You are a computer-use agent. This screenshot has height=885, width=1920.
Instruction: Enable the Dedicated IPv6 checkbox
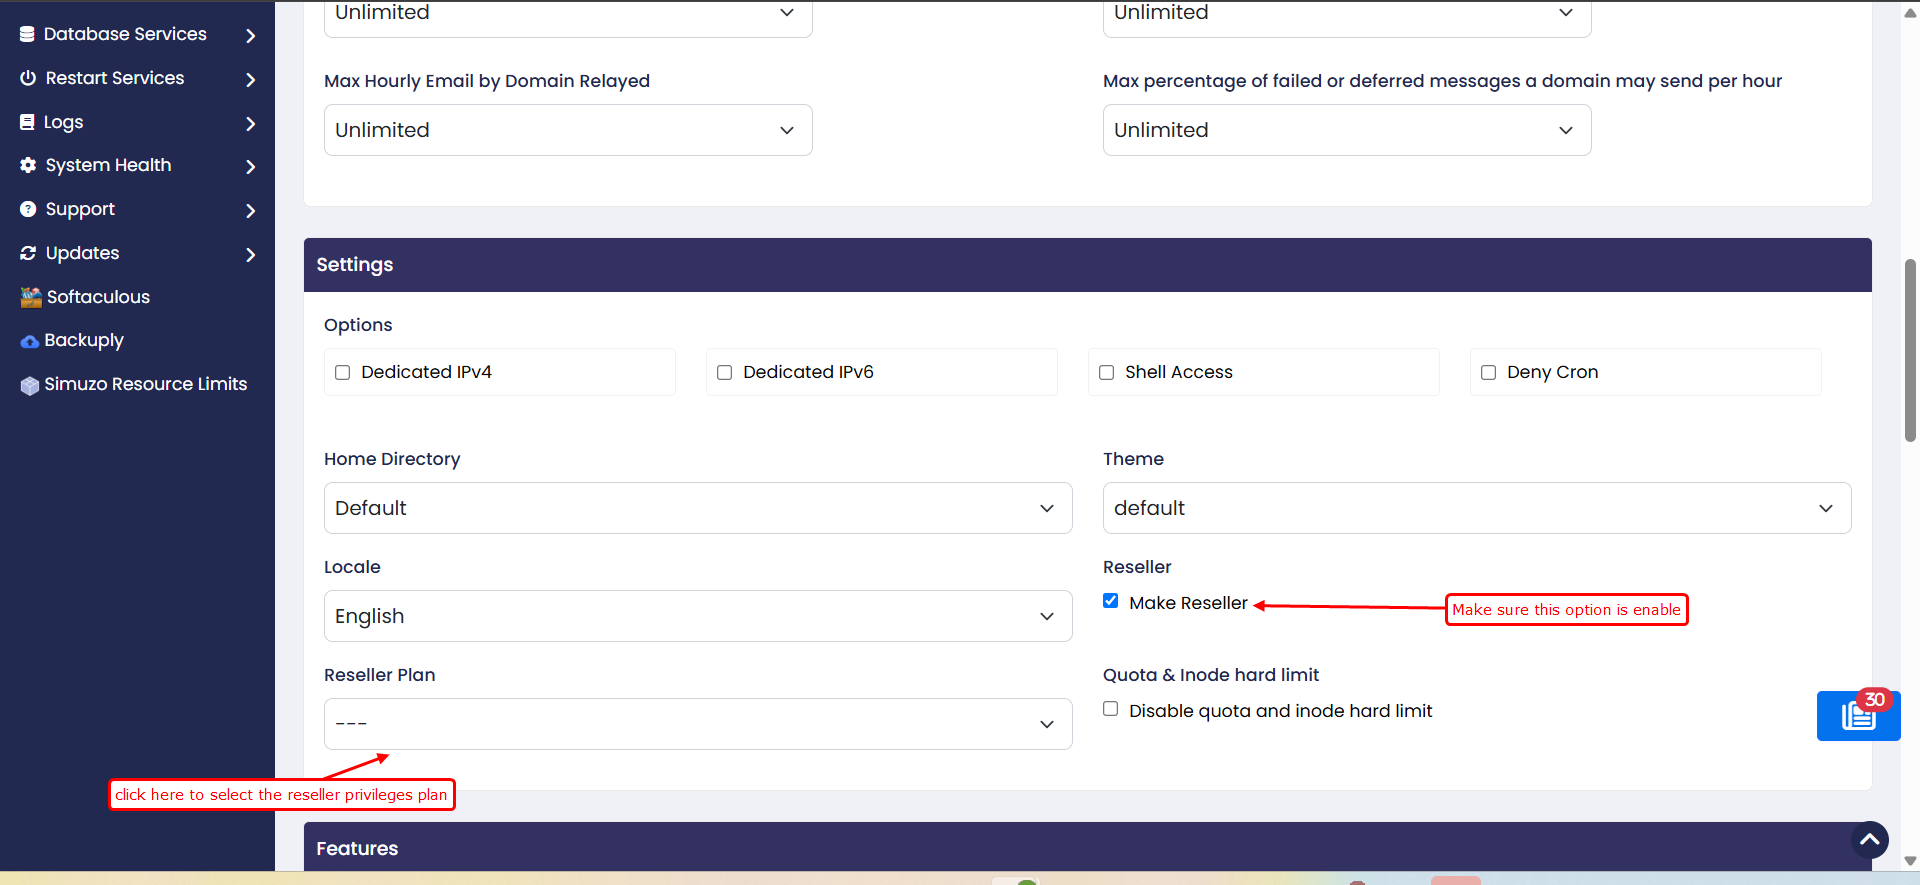[724, 372]
